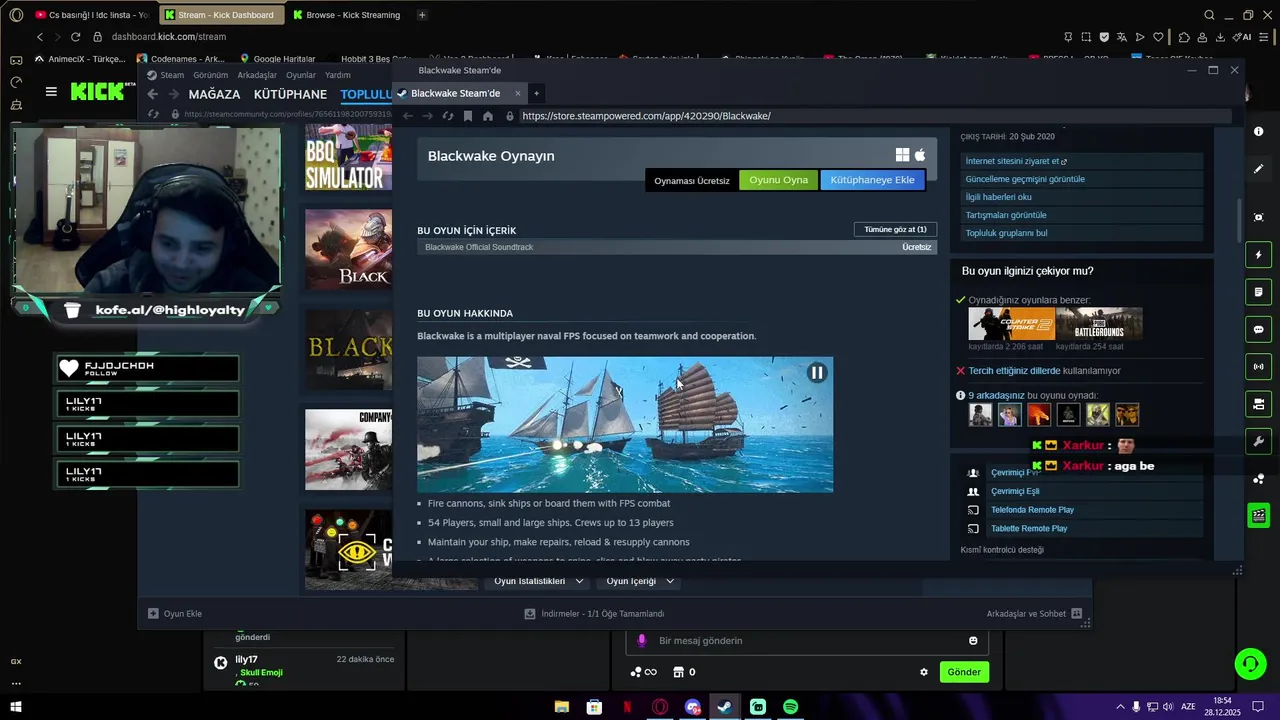The image size is (1280, 720).
Task: Open BBQ Simulator game thumbnail in Steam
Action: tap(348, 158)
